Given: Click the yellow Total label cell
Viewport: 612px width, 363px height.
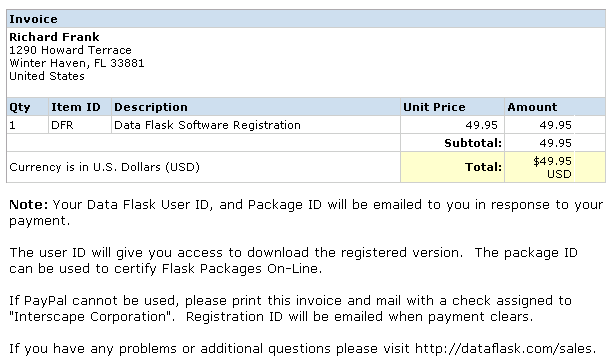Looking at the screenshot, I should pos(452,167).
